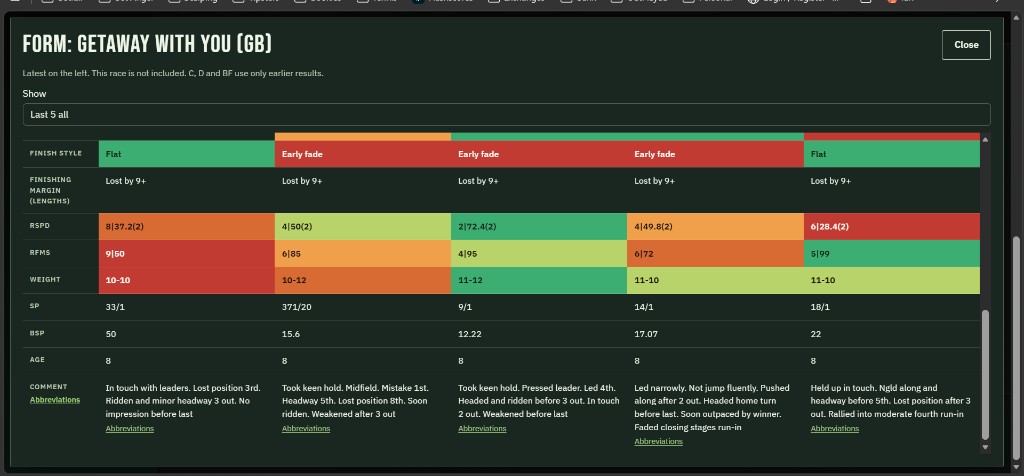Screen dimensions: 1024x476
Task: Select RSPD cell 6|28.4(2)
Action: click(x=892, y=227)
